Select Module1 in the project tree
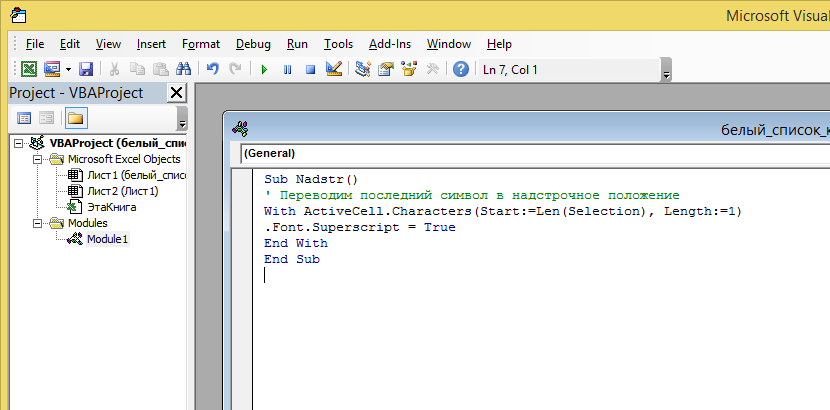This screenshot has height=410, width=830. (107, 239)
